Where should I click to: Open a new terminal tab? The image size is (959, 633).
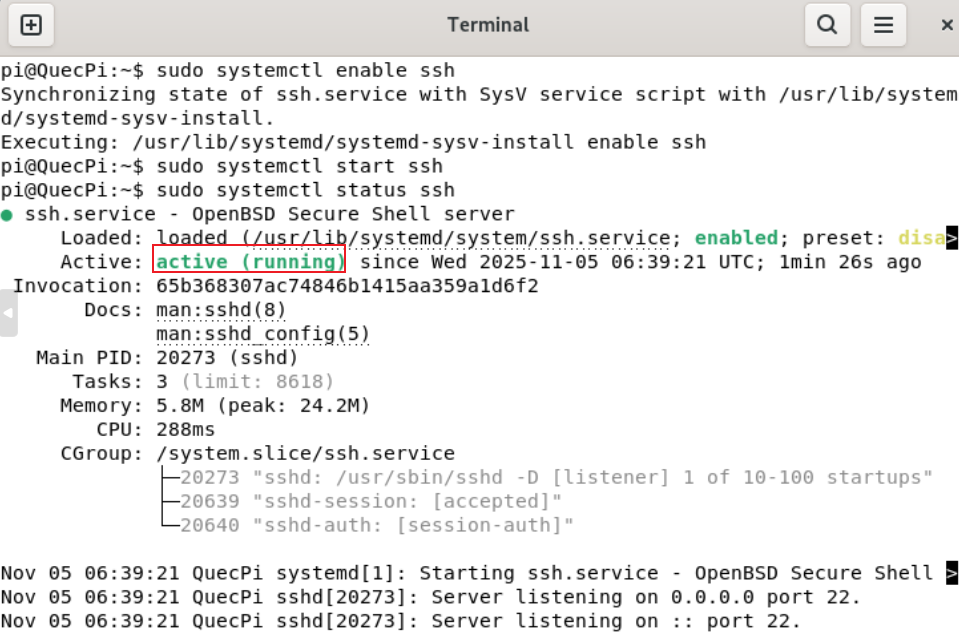point(31,25)
